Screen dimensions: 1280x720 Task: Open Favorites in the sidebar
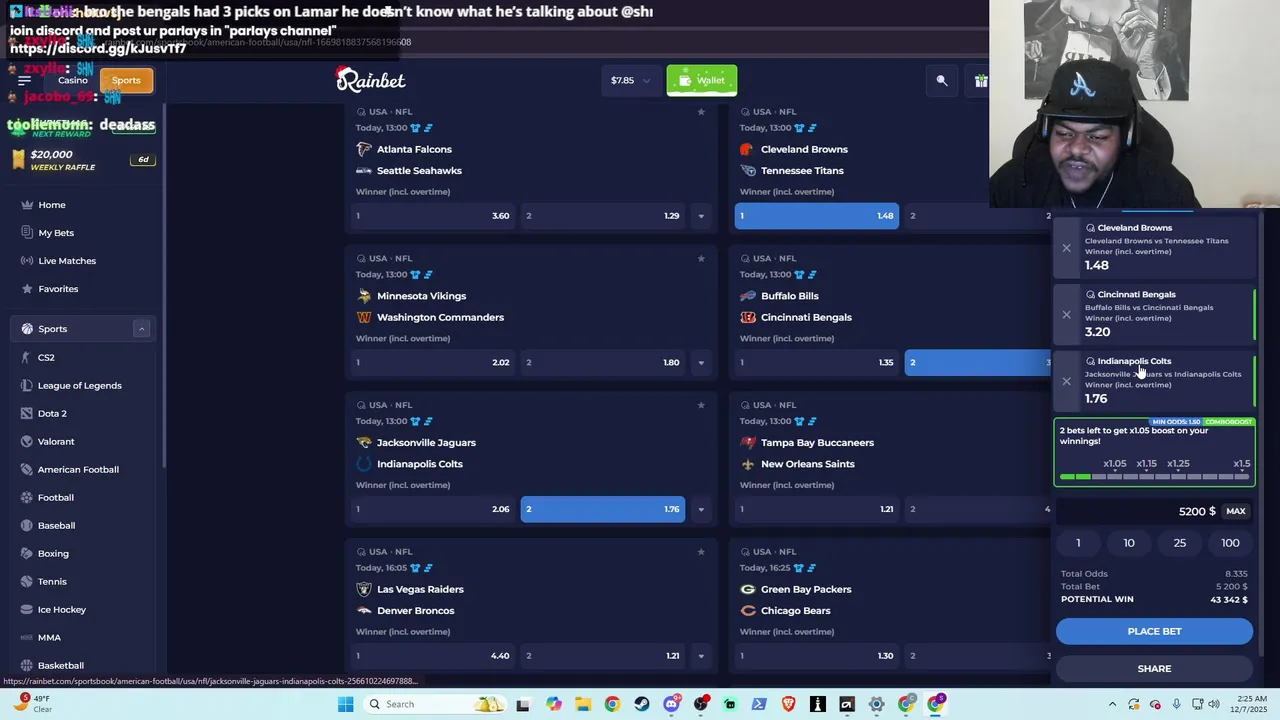click(x=58, y=289)
